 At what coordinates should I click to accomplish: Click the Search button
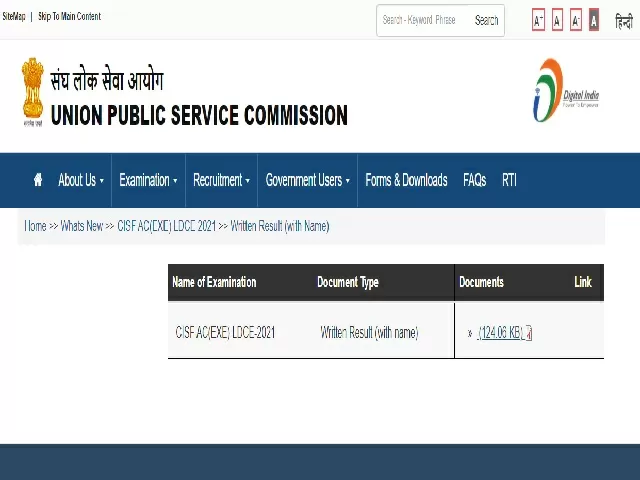487,20
